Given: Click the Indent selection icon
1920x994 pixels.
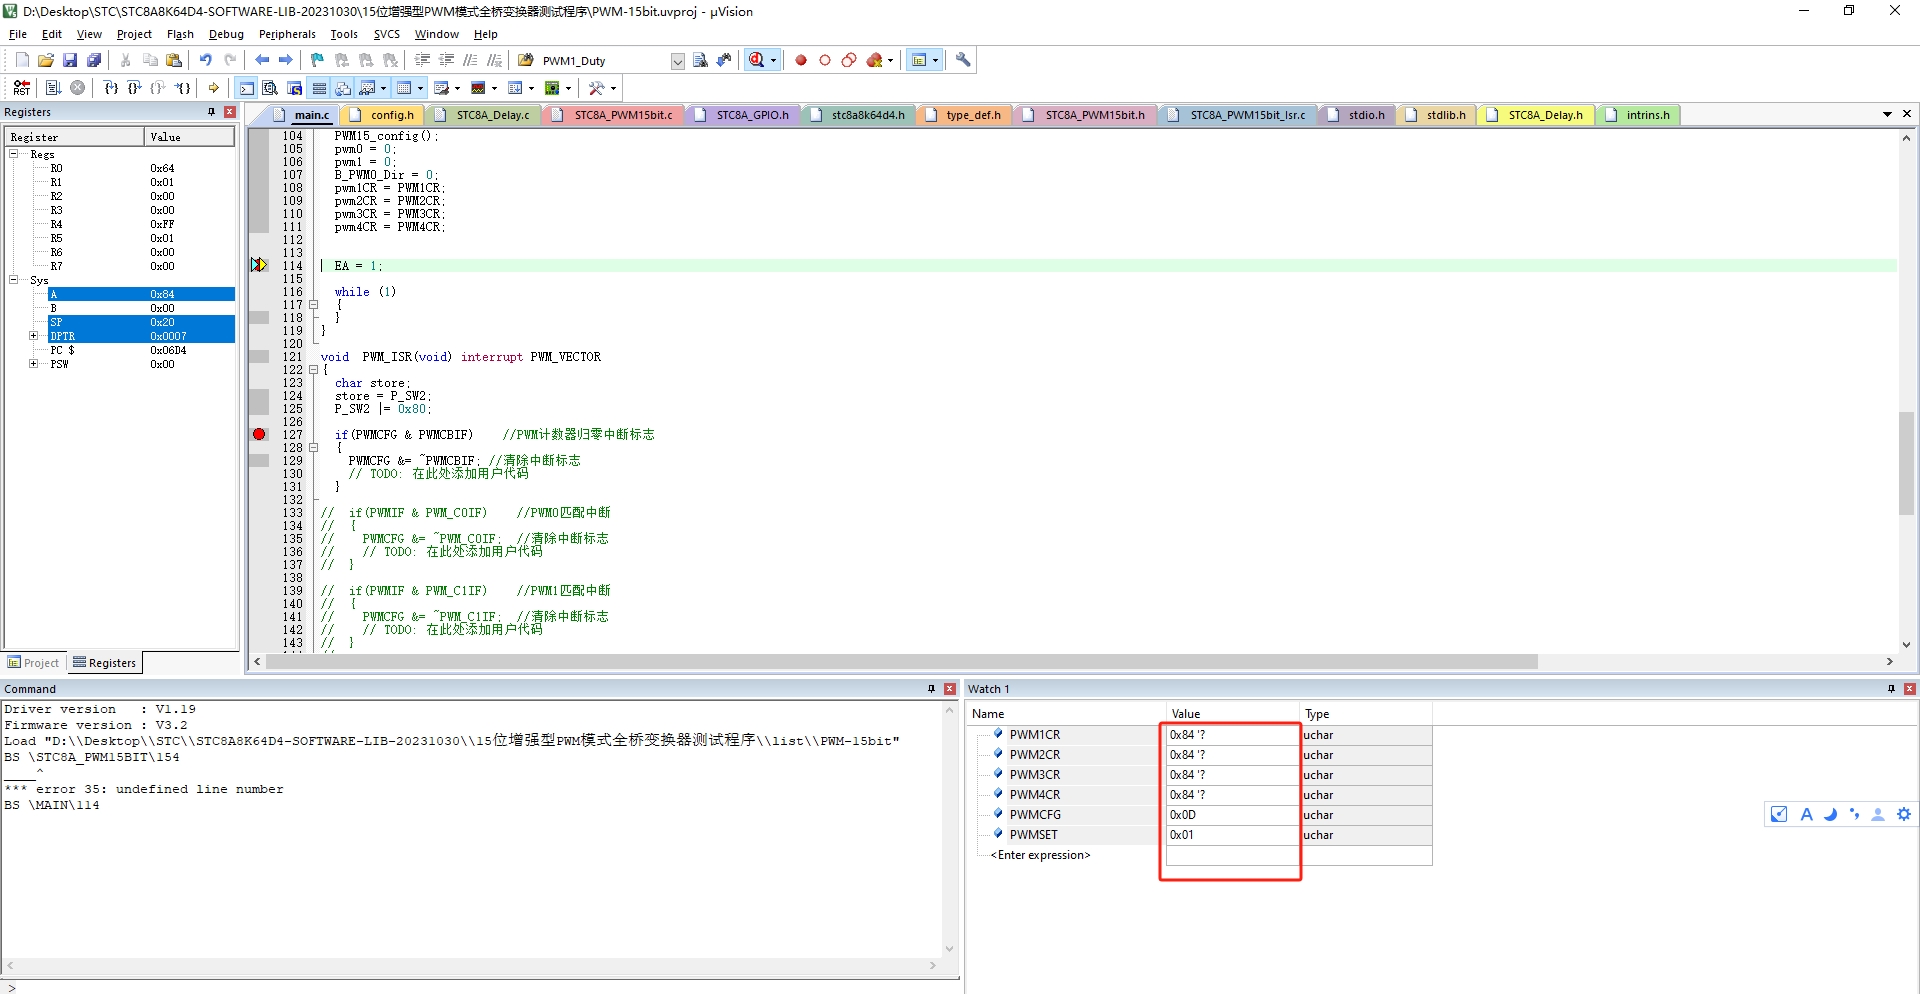Looking at the screenshot, I should [422, 60].
